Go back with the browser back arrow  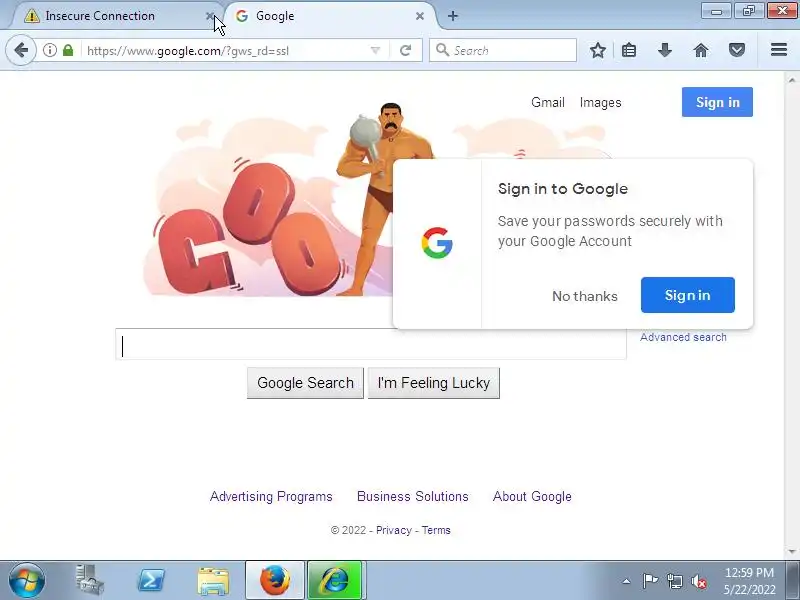(21, 50)
